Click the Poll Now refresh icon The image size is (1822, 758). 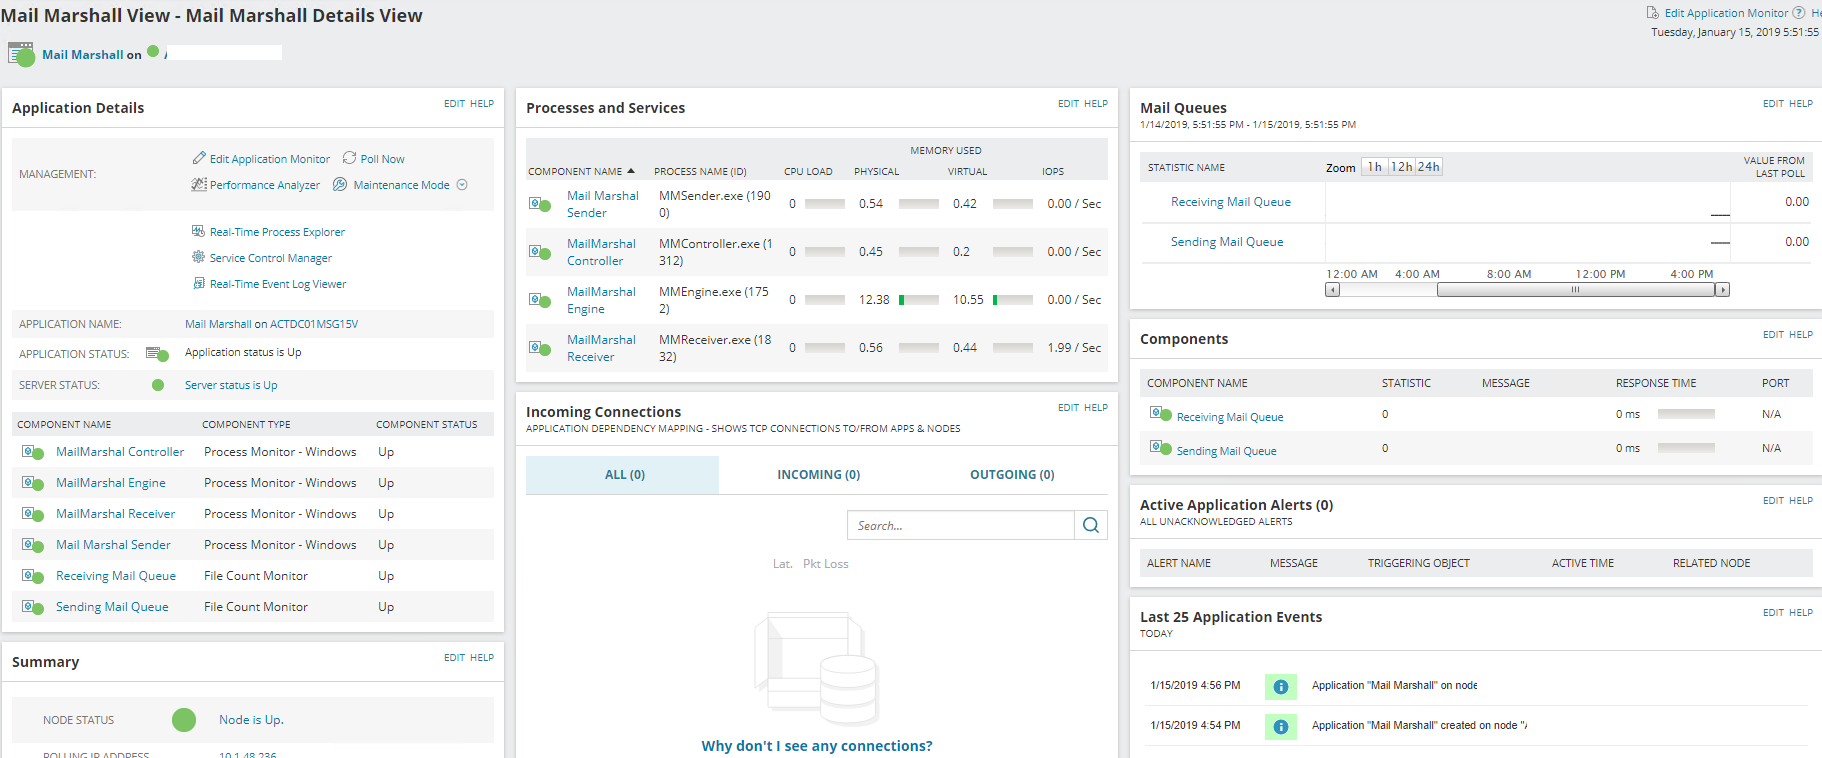[x=349, y=158]
